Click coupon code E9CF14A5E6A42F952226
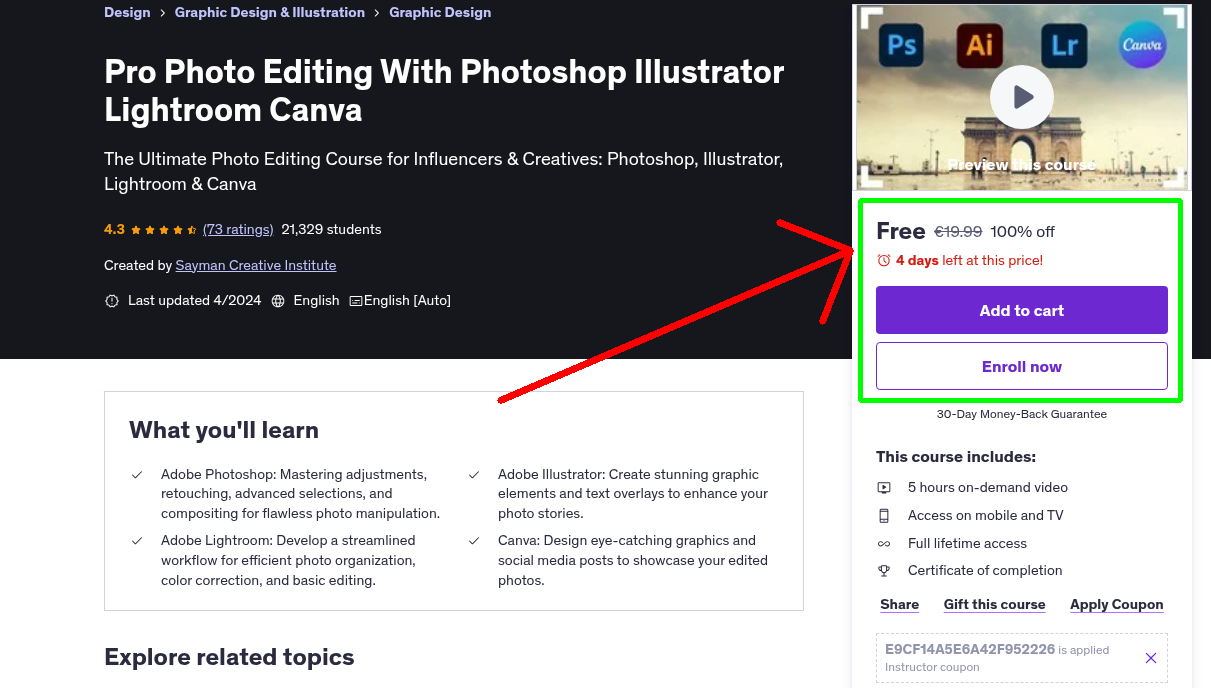This screenshot has width=1211, height=688. click(970, 650)
